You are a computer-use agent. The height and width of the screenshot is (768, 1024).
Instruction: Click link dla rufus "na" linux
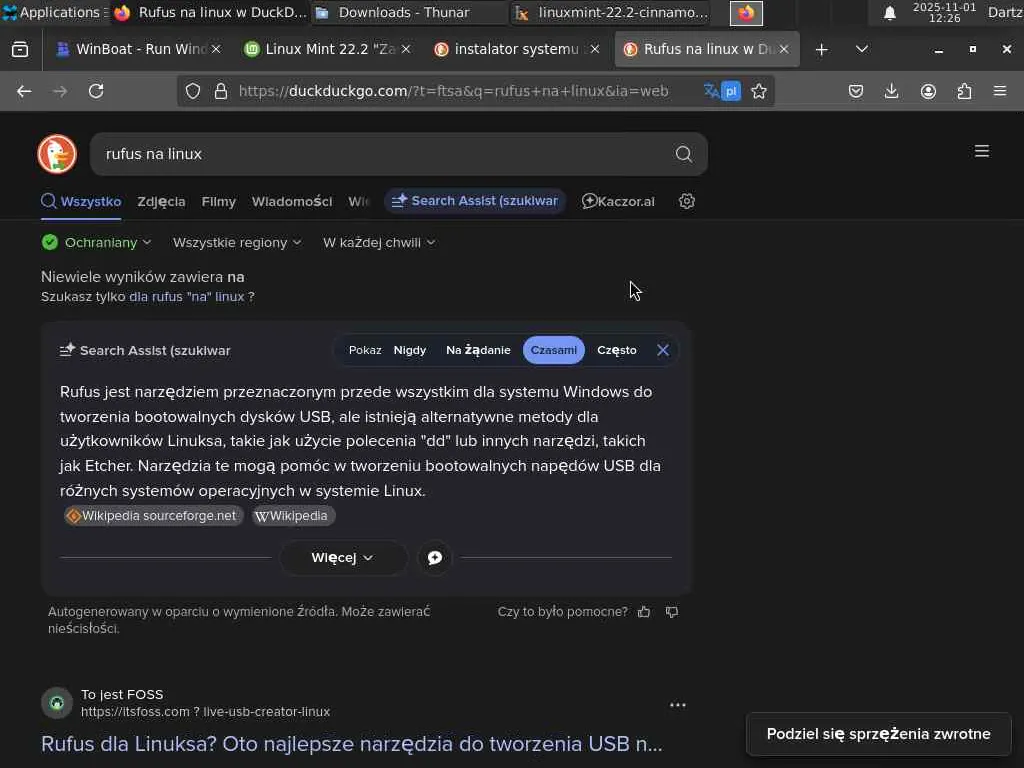click(x=186, y=296)
